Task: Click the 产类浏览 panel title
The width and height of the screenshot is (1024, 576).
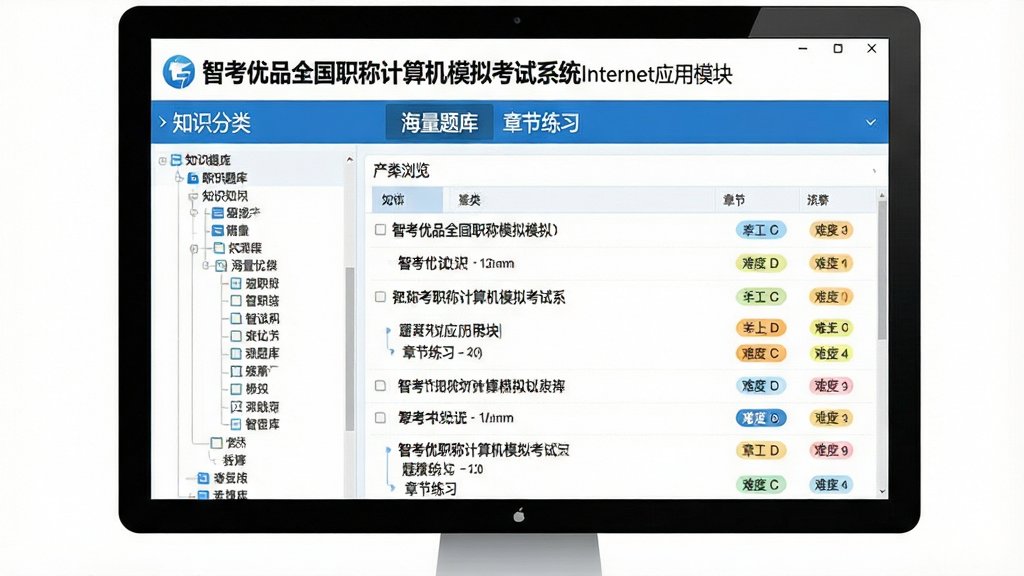Action: [401, 171]
